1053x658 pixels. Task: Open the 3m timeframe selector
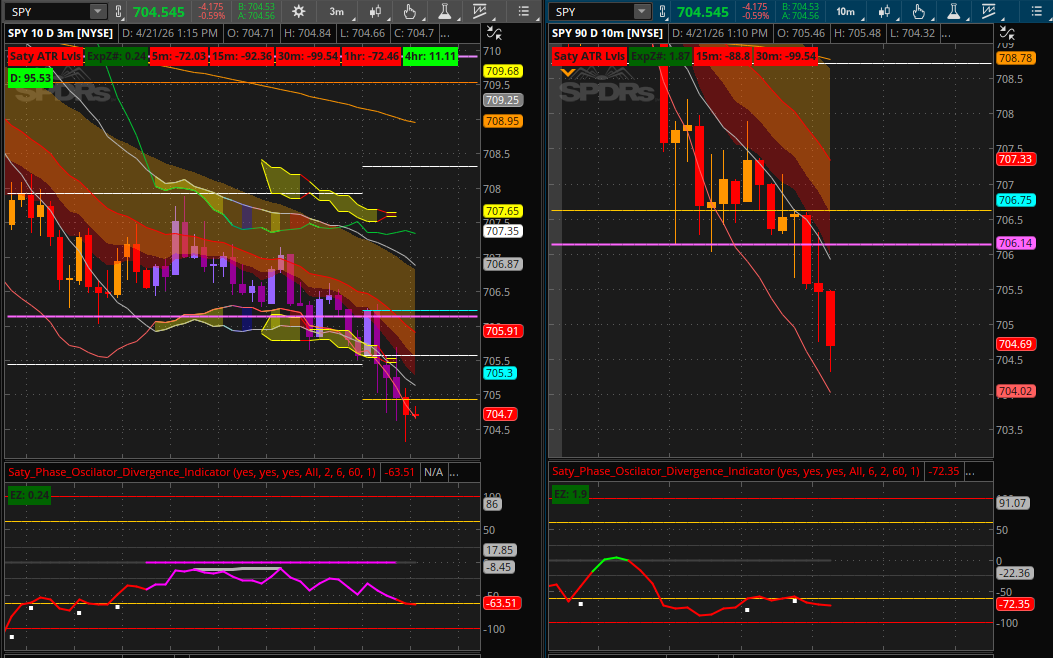tap(336, 11)
